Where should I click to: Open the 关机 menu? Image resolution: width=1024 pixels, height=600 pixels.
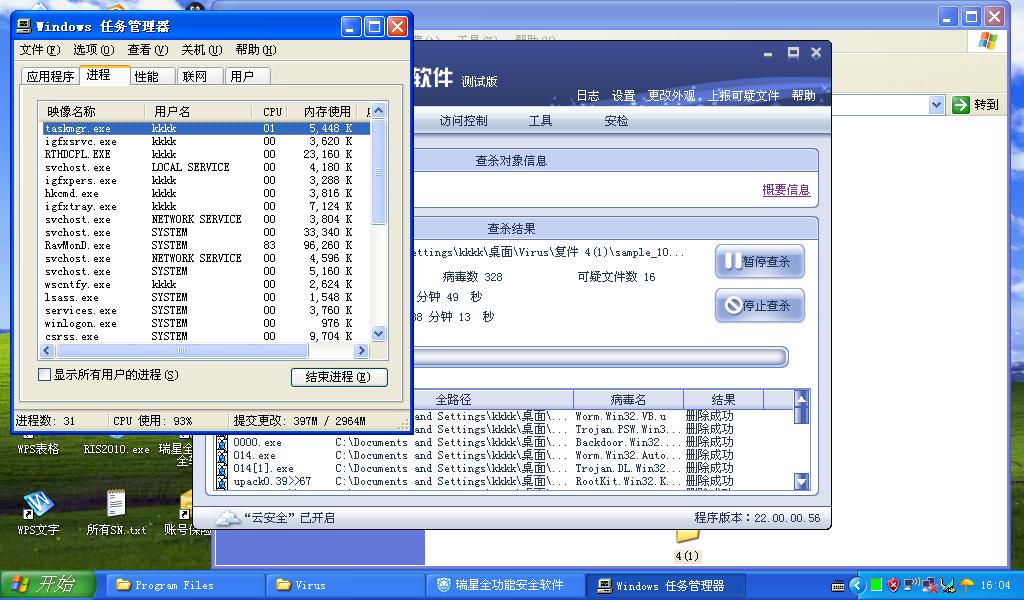coord(202,50)
